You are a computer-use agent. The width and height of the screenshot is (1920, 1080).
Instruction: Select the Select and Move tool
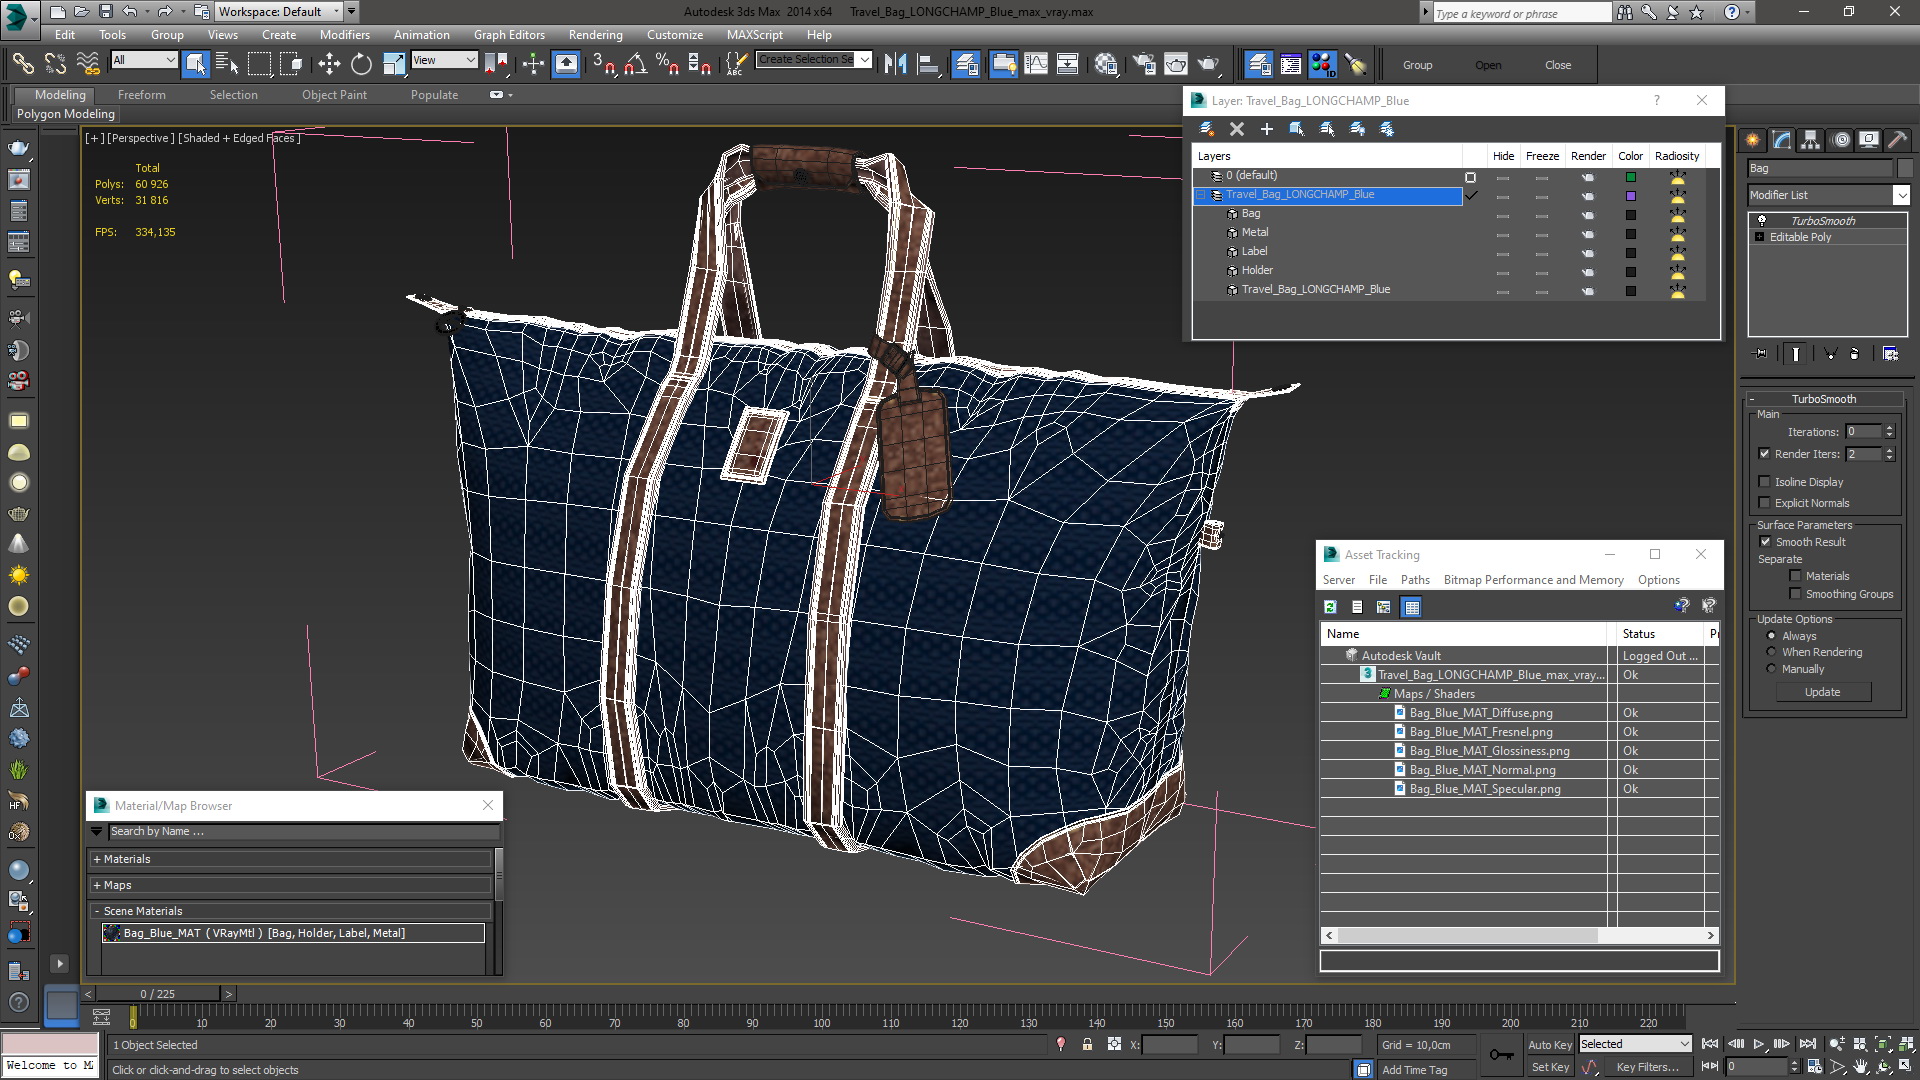[329, 64]
